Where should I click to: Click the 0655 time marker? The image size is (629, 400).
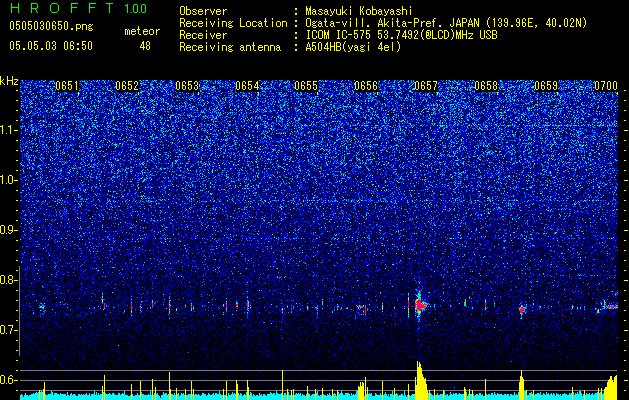[x=306, y=86]
